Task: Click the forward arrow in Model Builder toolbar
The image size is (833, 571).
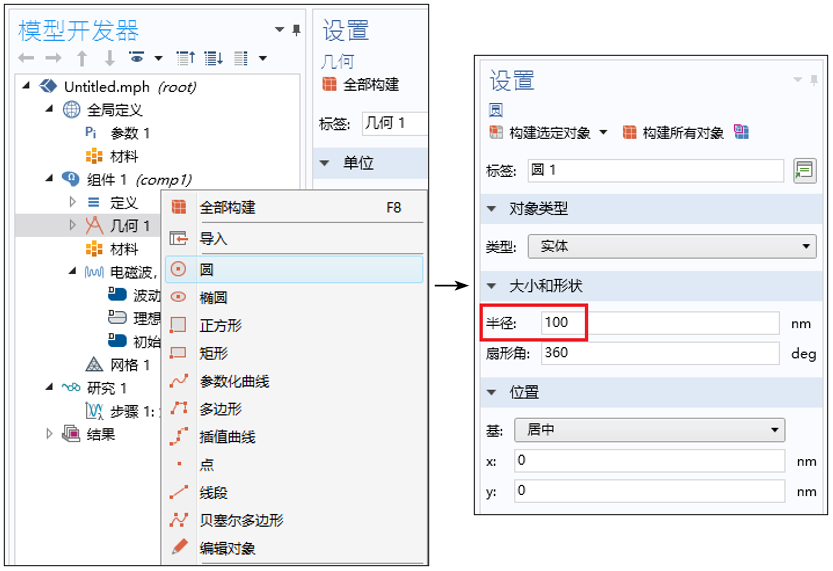Action: coord(53,58)
